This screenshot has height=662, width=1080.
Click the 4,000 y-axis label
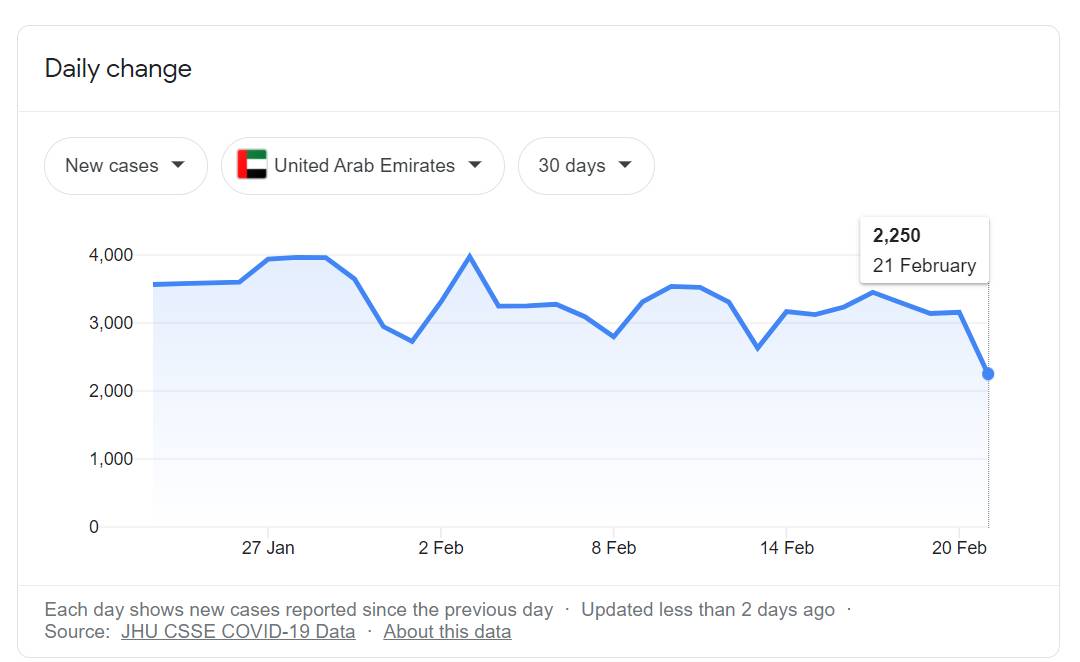tap(111, 255)
